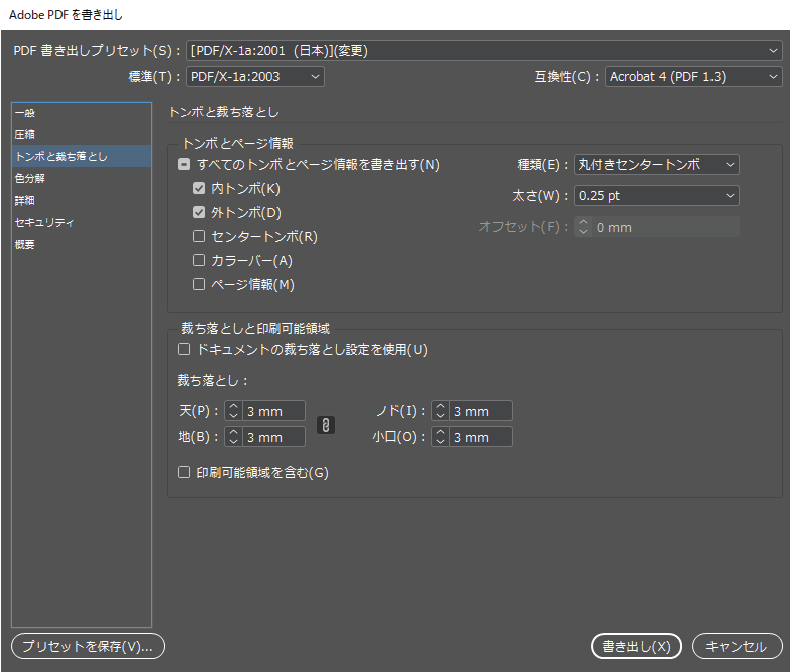The width and height of the screenshot is (790, 672).
Task: Check ドキュメントの裁ち落とし設定を使用(U)
Action: click(184, 349)
